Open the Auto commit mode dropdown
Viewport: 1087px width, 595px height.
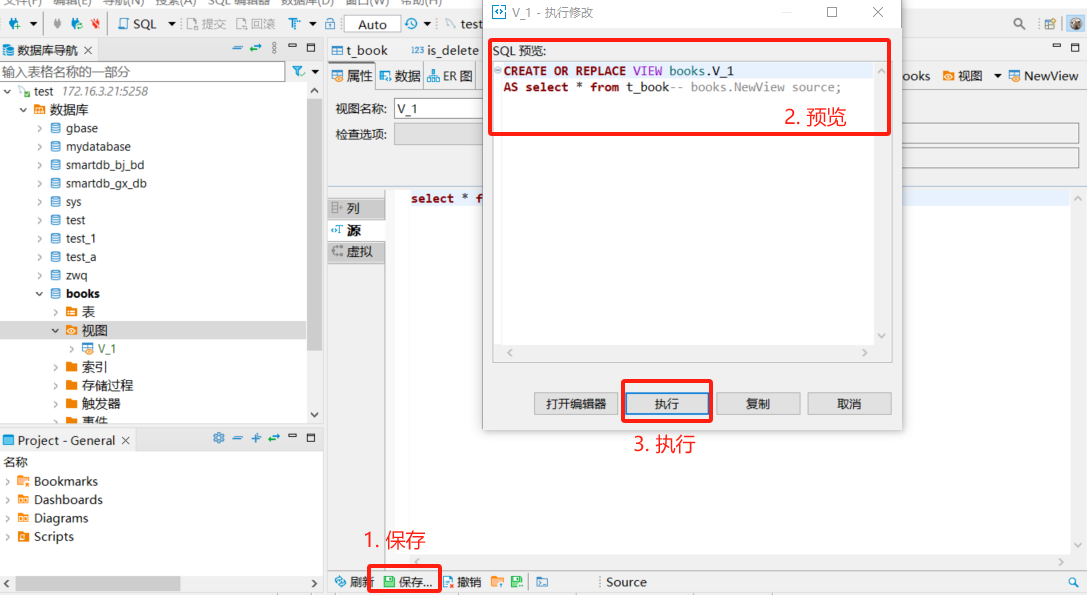pyautogui.click(x=372, y=24)
